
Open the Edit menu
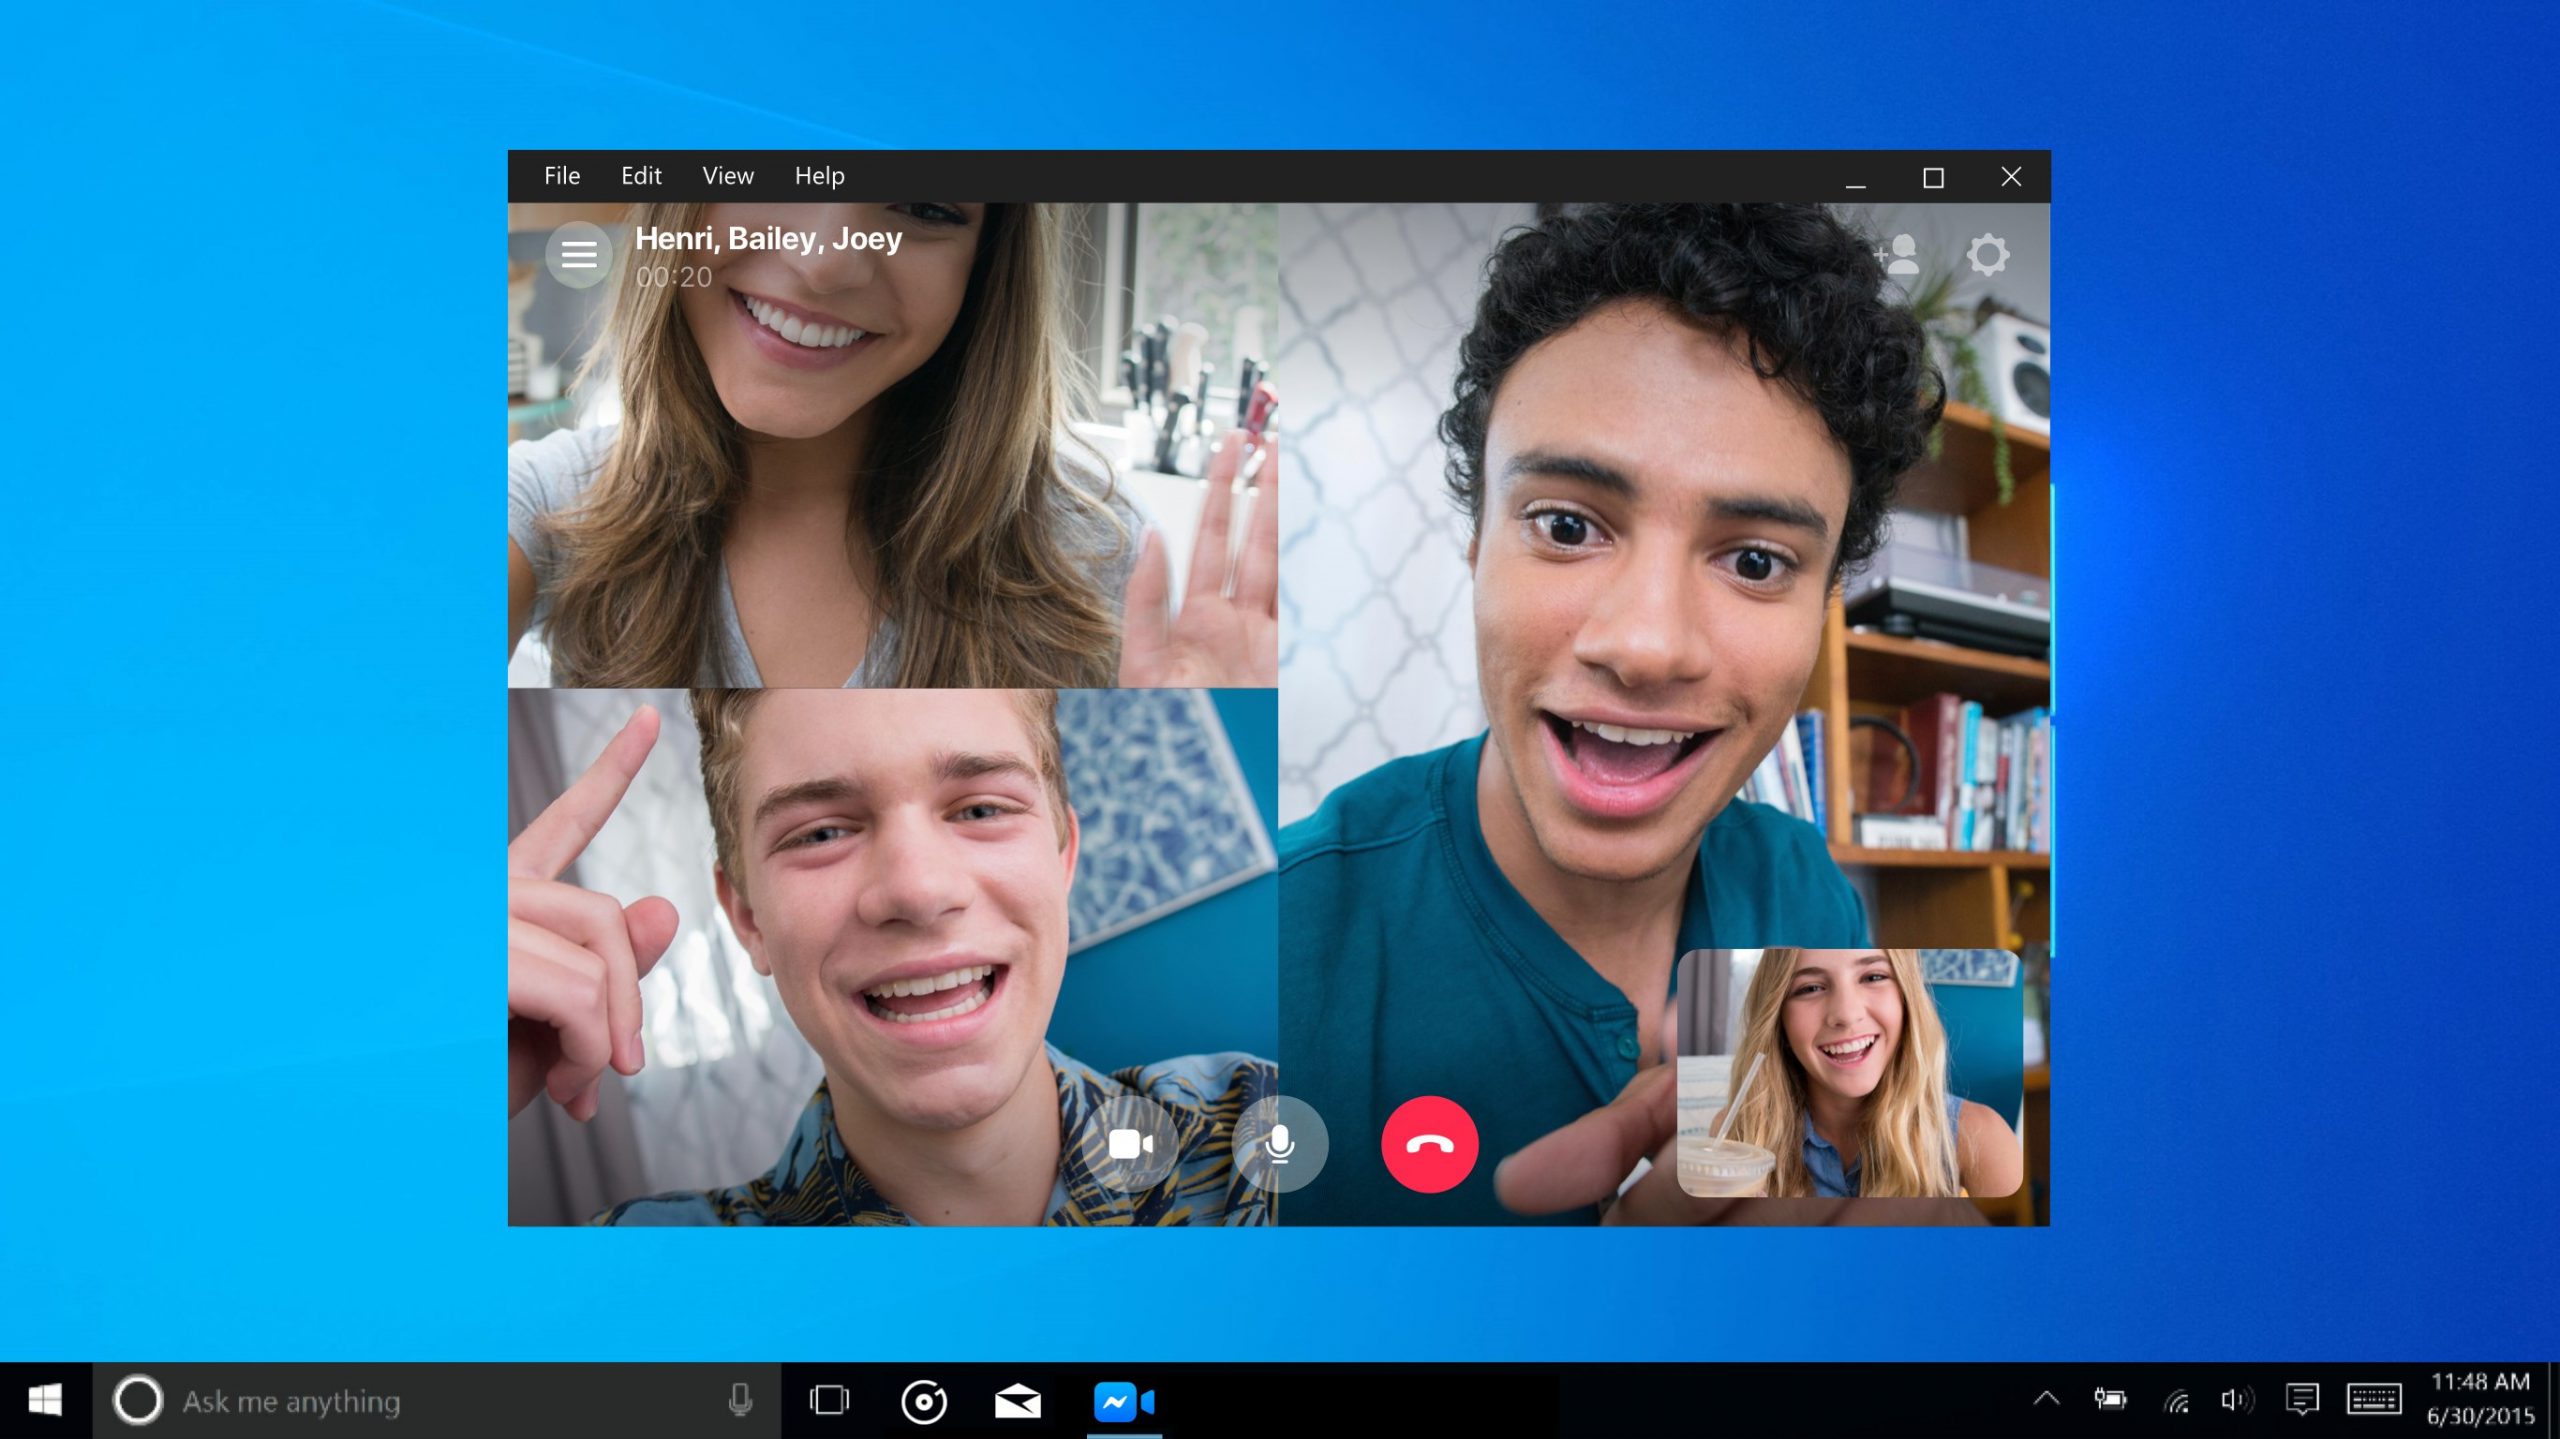(641, 176)
